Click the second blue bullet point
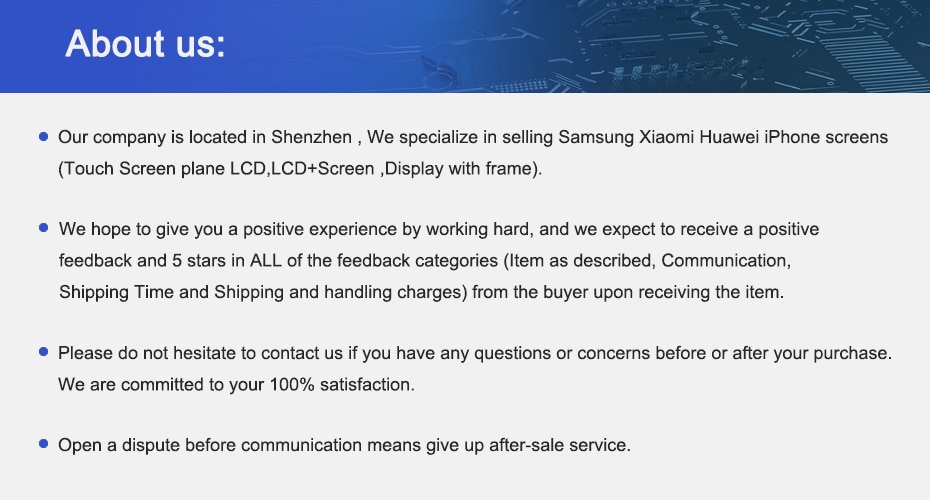This screenshot has height=500, width=930. [43, 228]
